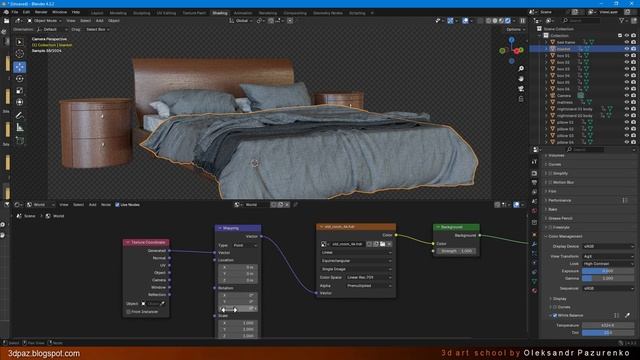This screenshot has width=640, height=360.
Task: Open the Render properties tab icon
Action: 534,173
